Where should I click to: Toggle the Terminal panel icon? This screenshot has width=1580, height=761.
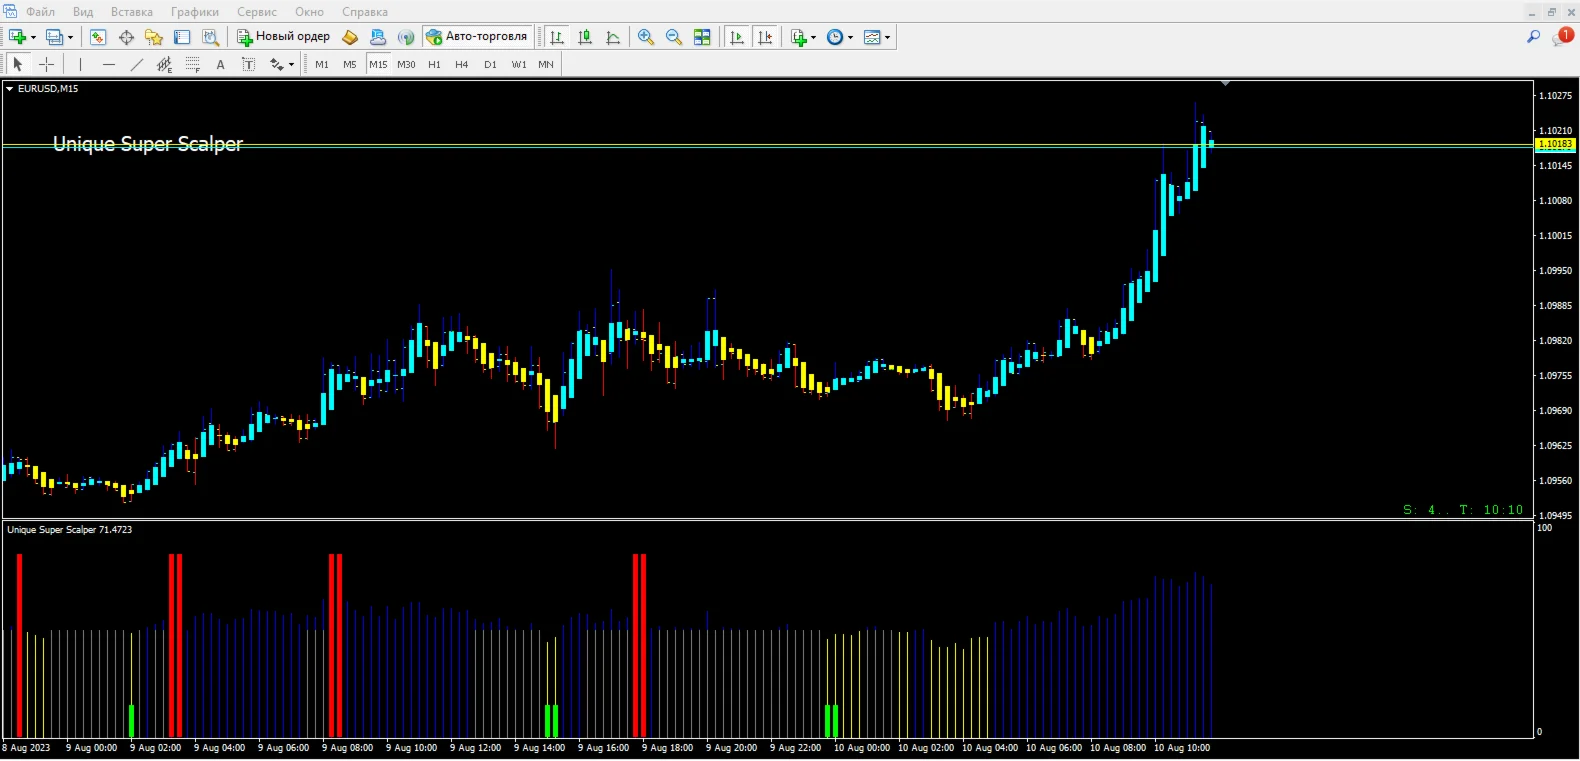click(182, 37)
